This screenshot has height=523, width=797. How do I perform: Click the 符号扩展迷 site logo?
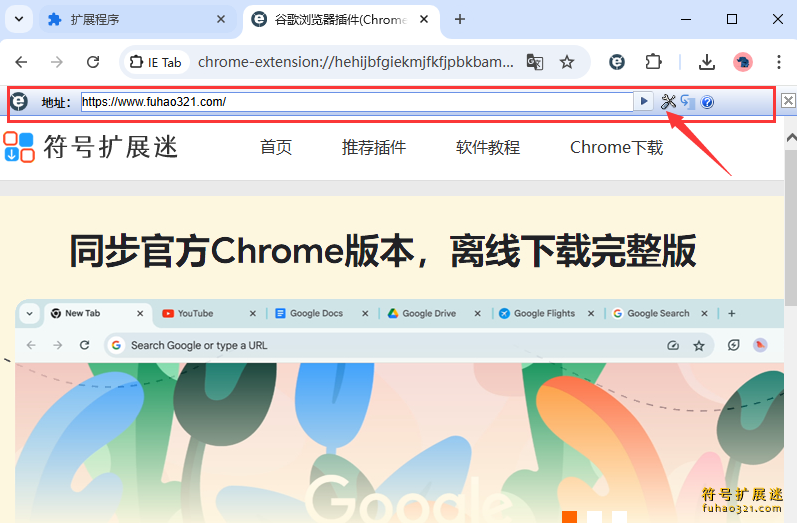90,147
